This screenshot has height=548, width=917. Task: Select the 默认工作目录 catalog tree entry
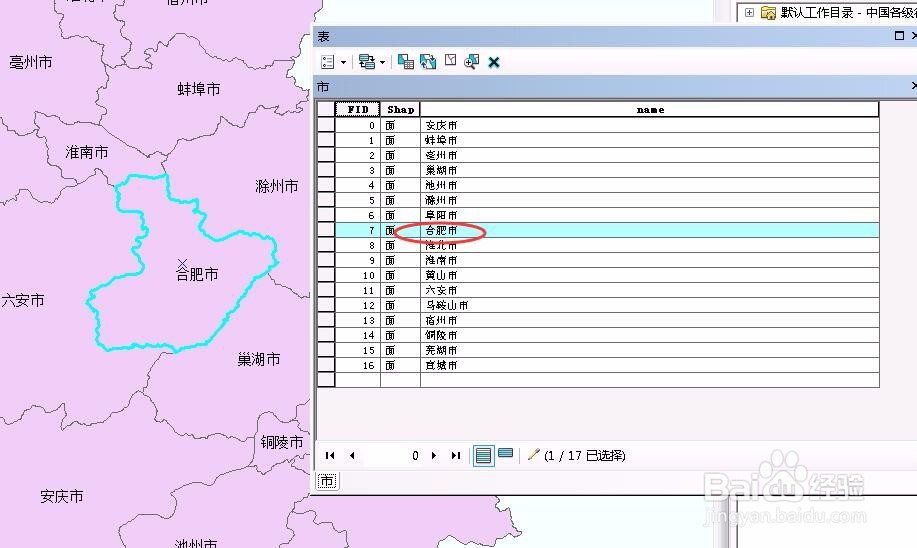(847, 12)
